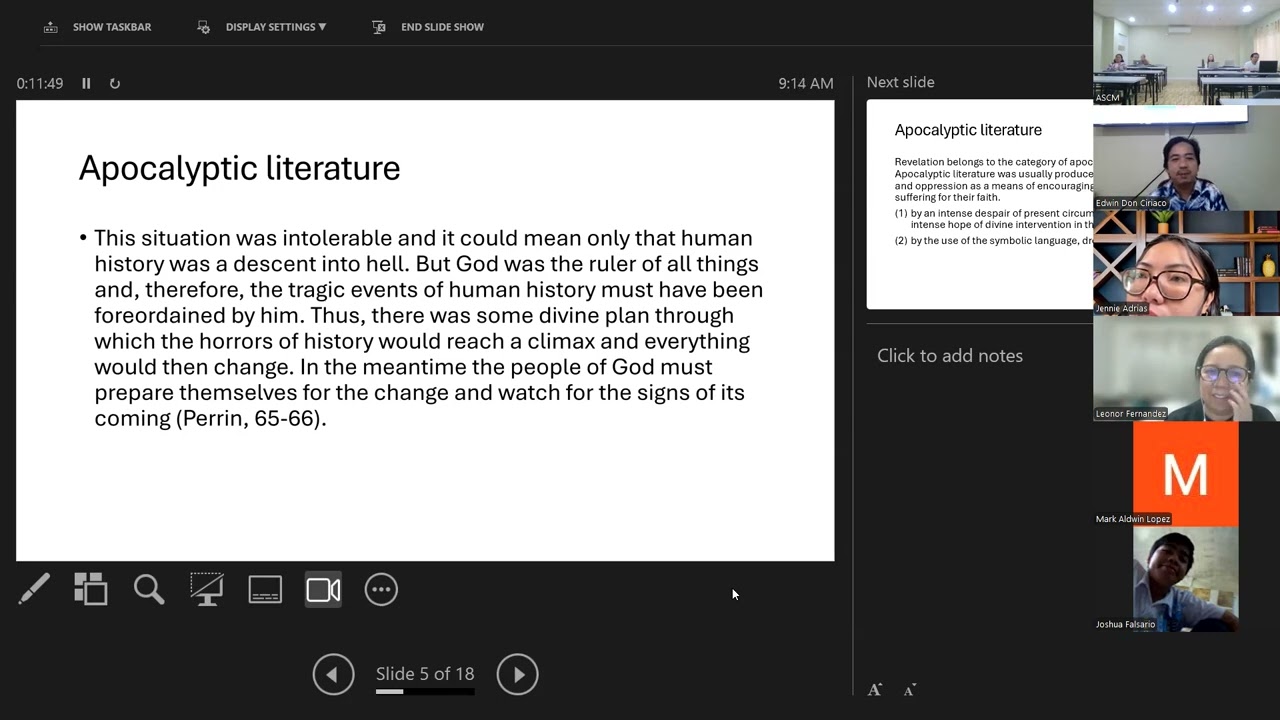This screenshot has height=720, width=1280.
Task: Select the pen and laser pointer tool
Action: (x=33, y=590)
